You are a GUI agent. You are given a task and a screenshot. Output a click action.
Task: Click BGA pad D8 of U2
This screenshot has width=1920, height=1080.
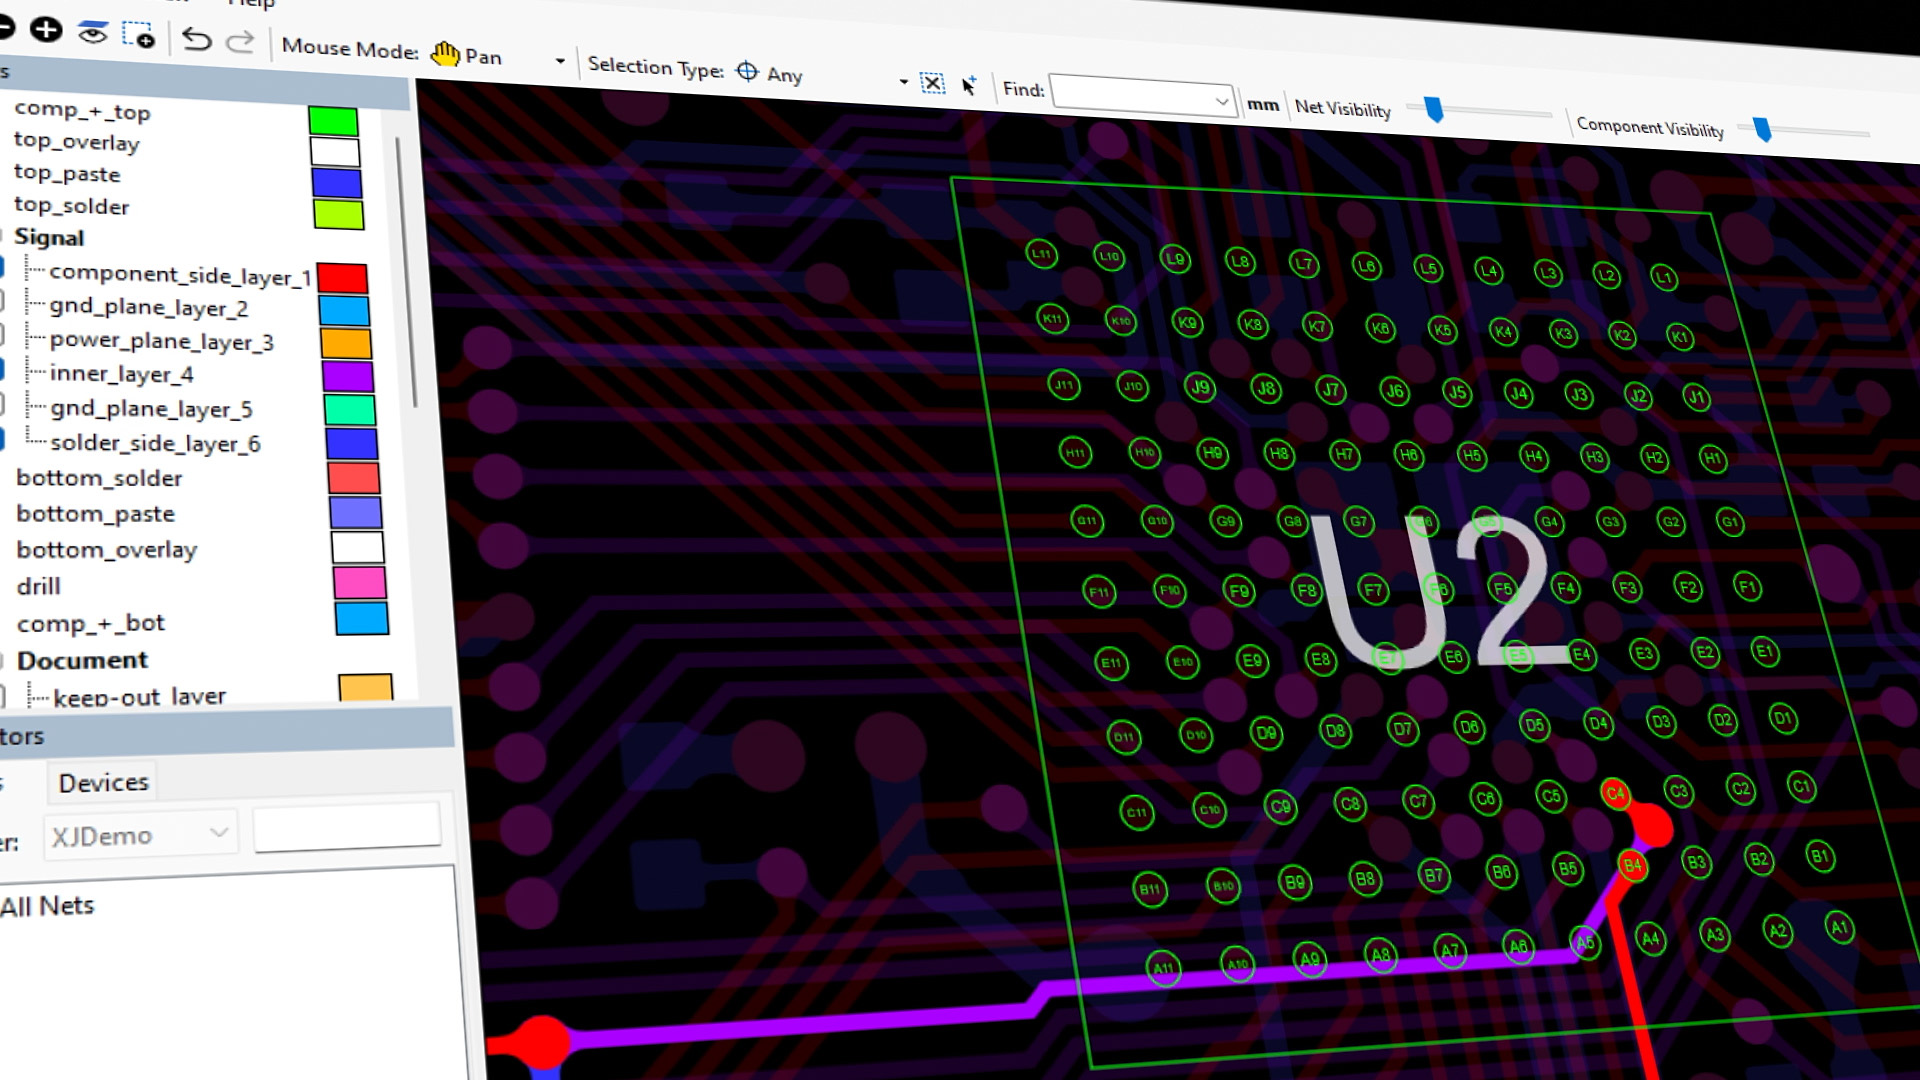click(1335, 731)
